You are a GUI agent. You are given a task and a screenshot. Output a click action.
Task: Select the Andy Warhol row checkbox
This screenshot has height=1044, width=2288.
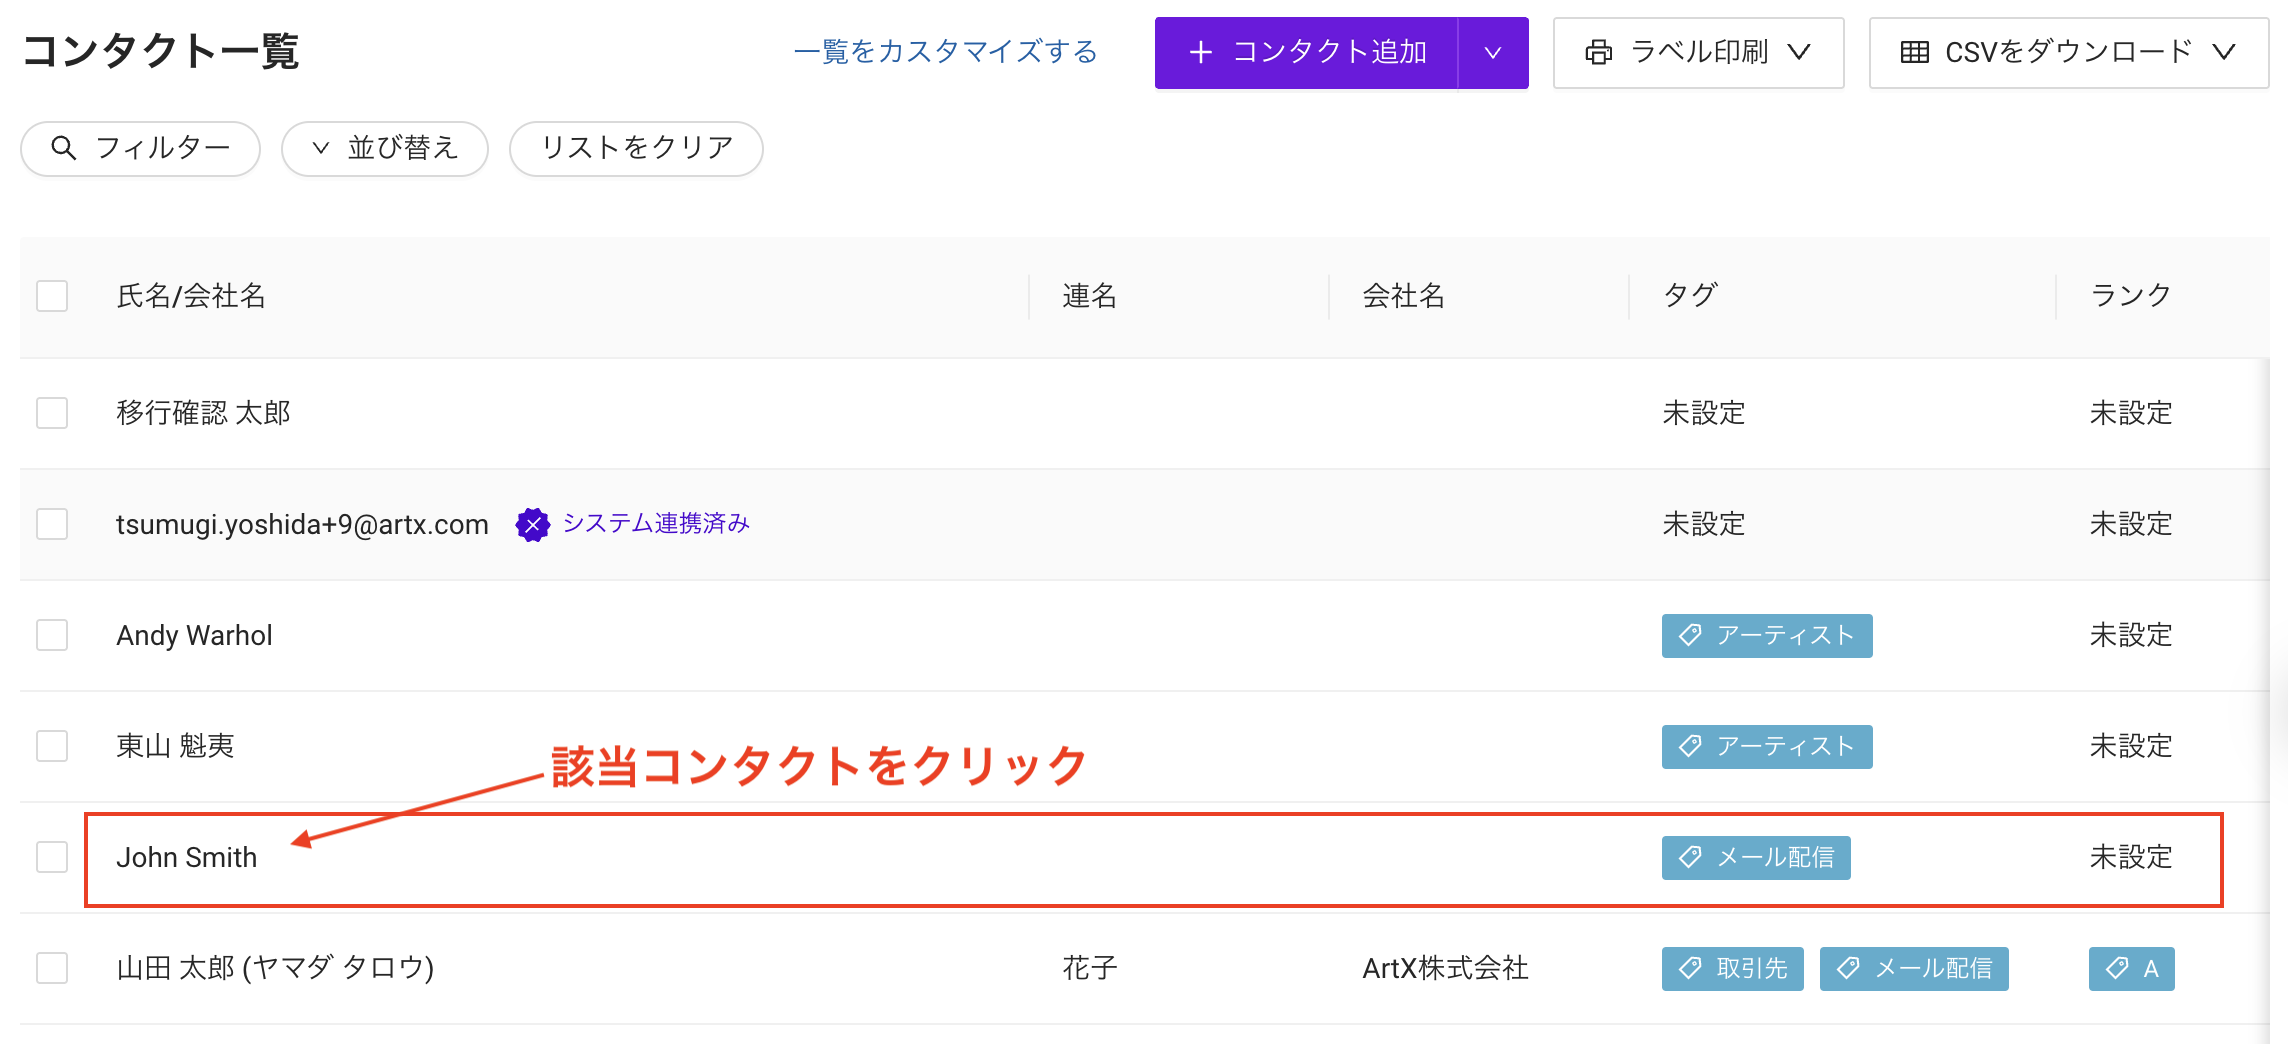[x=52, y=635]
